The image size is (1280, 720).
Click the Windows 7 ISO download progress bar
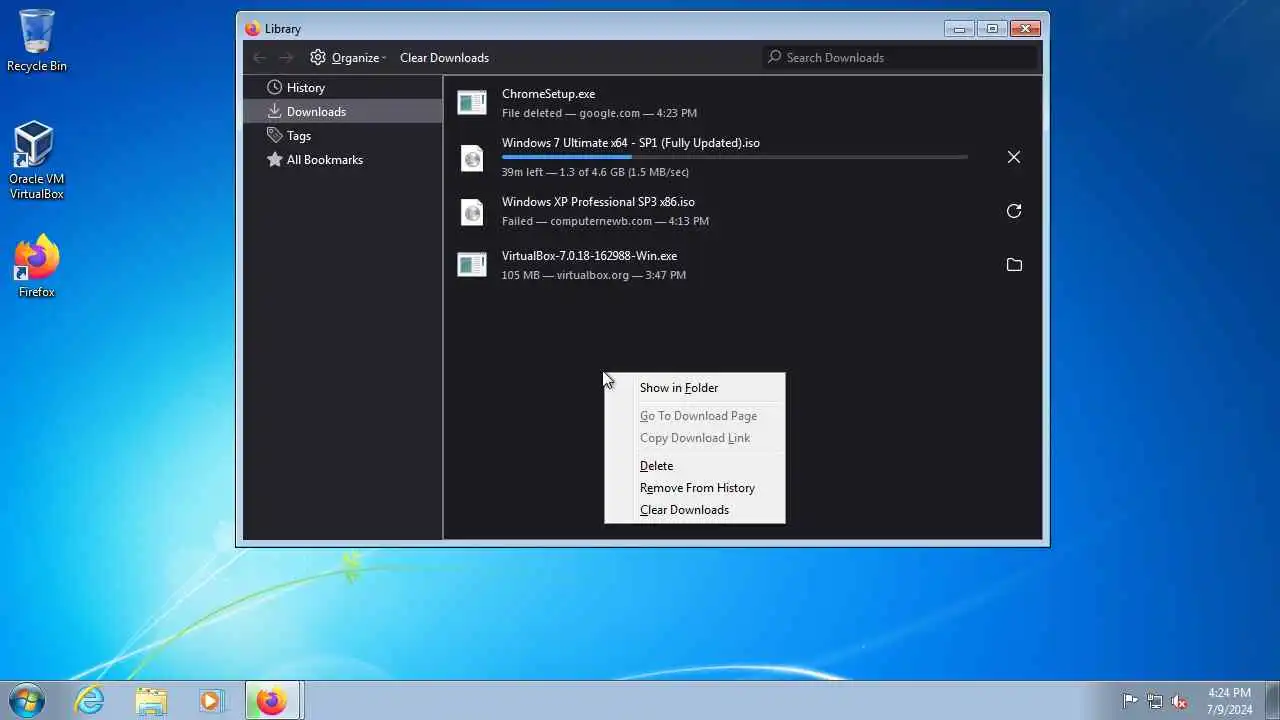[735, 157]
